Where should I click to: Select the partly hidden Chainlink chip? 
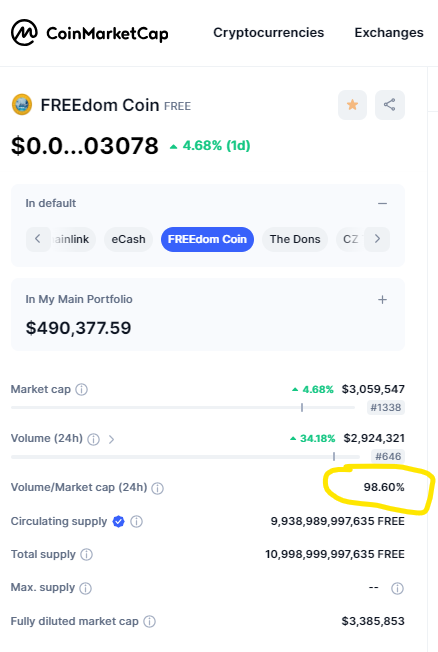click(x=73, y=239)
